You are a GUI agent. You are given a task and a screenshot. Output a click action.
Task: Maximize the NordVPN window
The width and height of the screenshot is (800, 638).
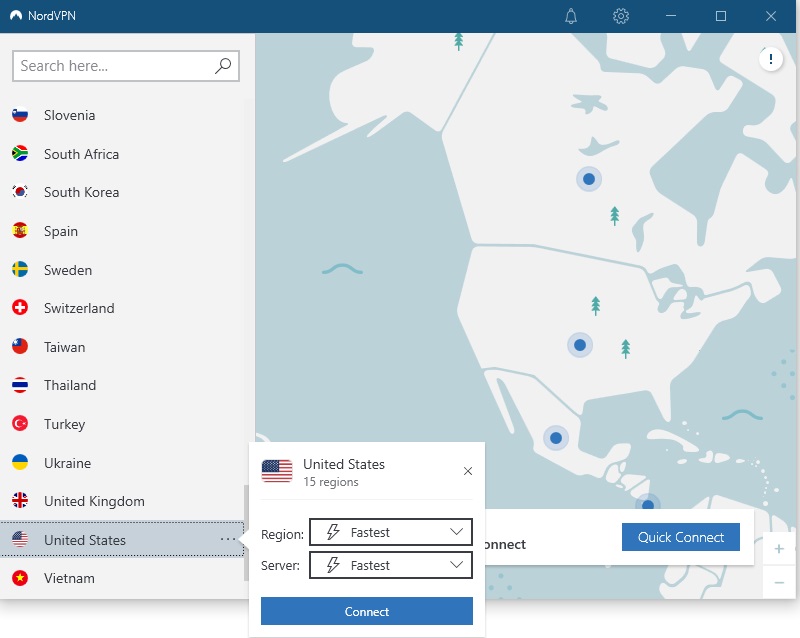[720, 16]
